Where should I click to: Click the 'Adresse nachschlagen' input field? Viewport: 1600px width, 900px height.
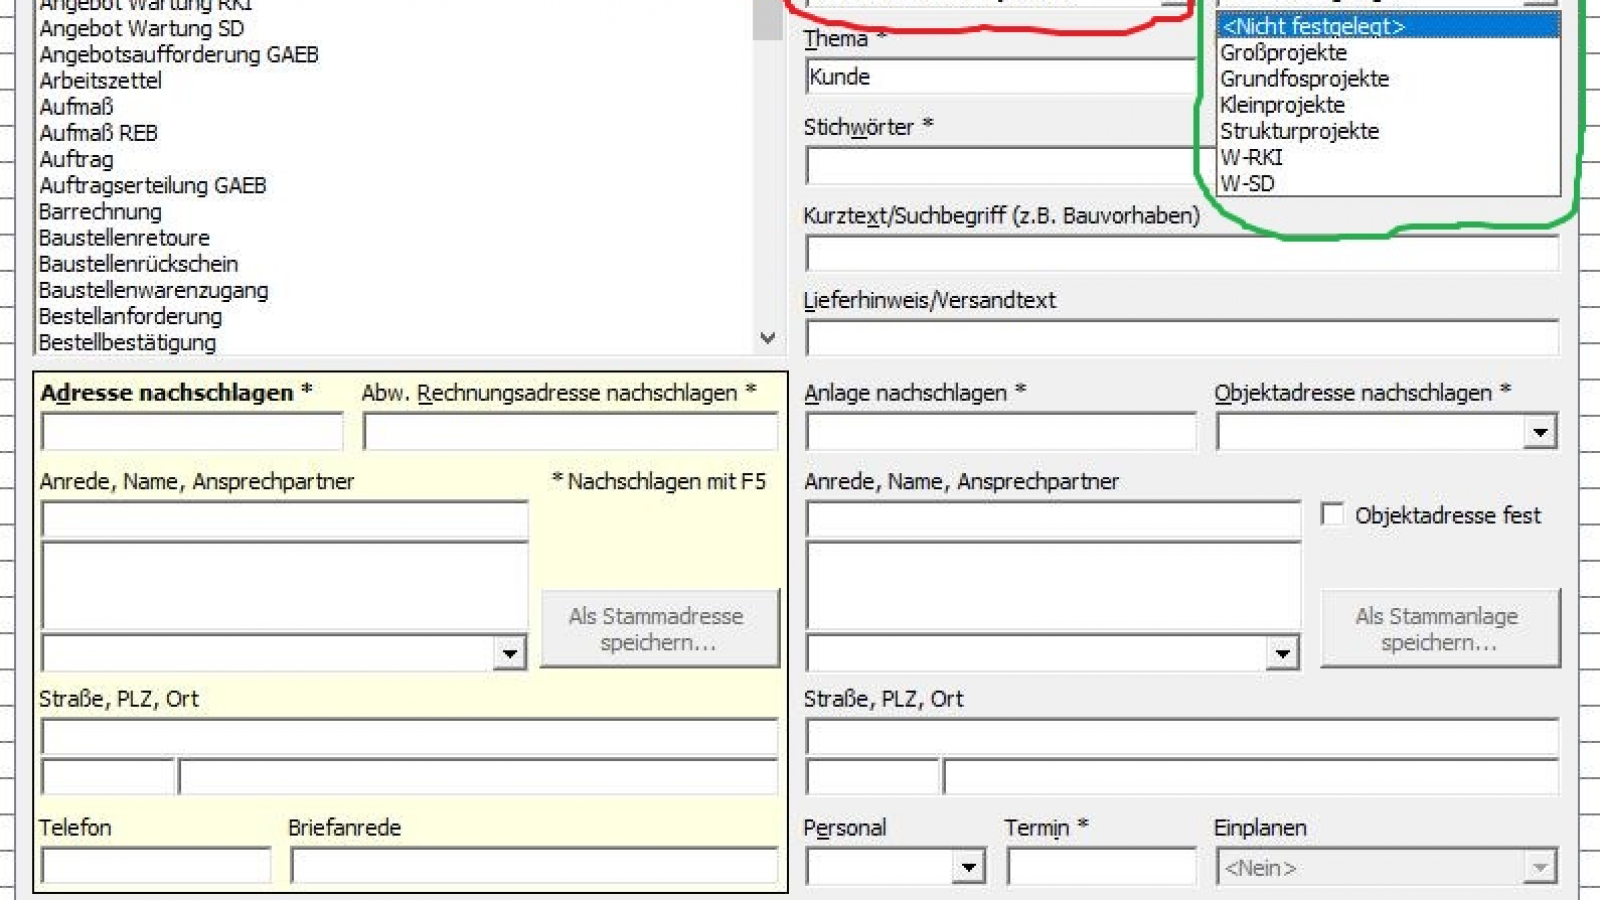point(192,433)
